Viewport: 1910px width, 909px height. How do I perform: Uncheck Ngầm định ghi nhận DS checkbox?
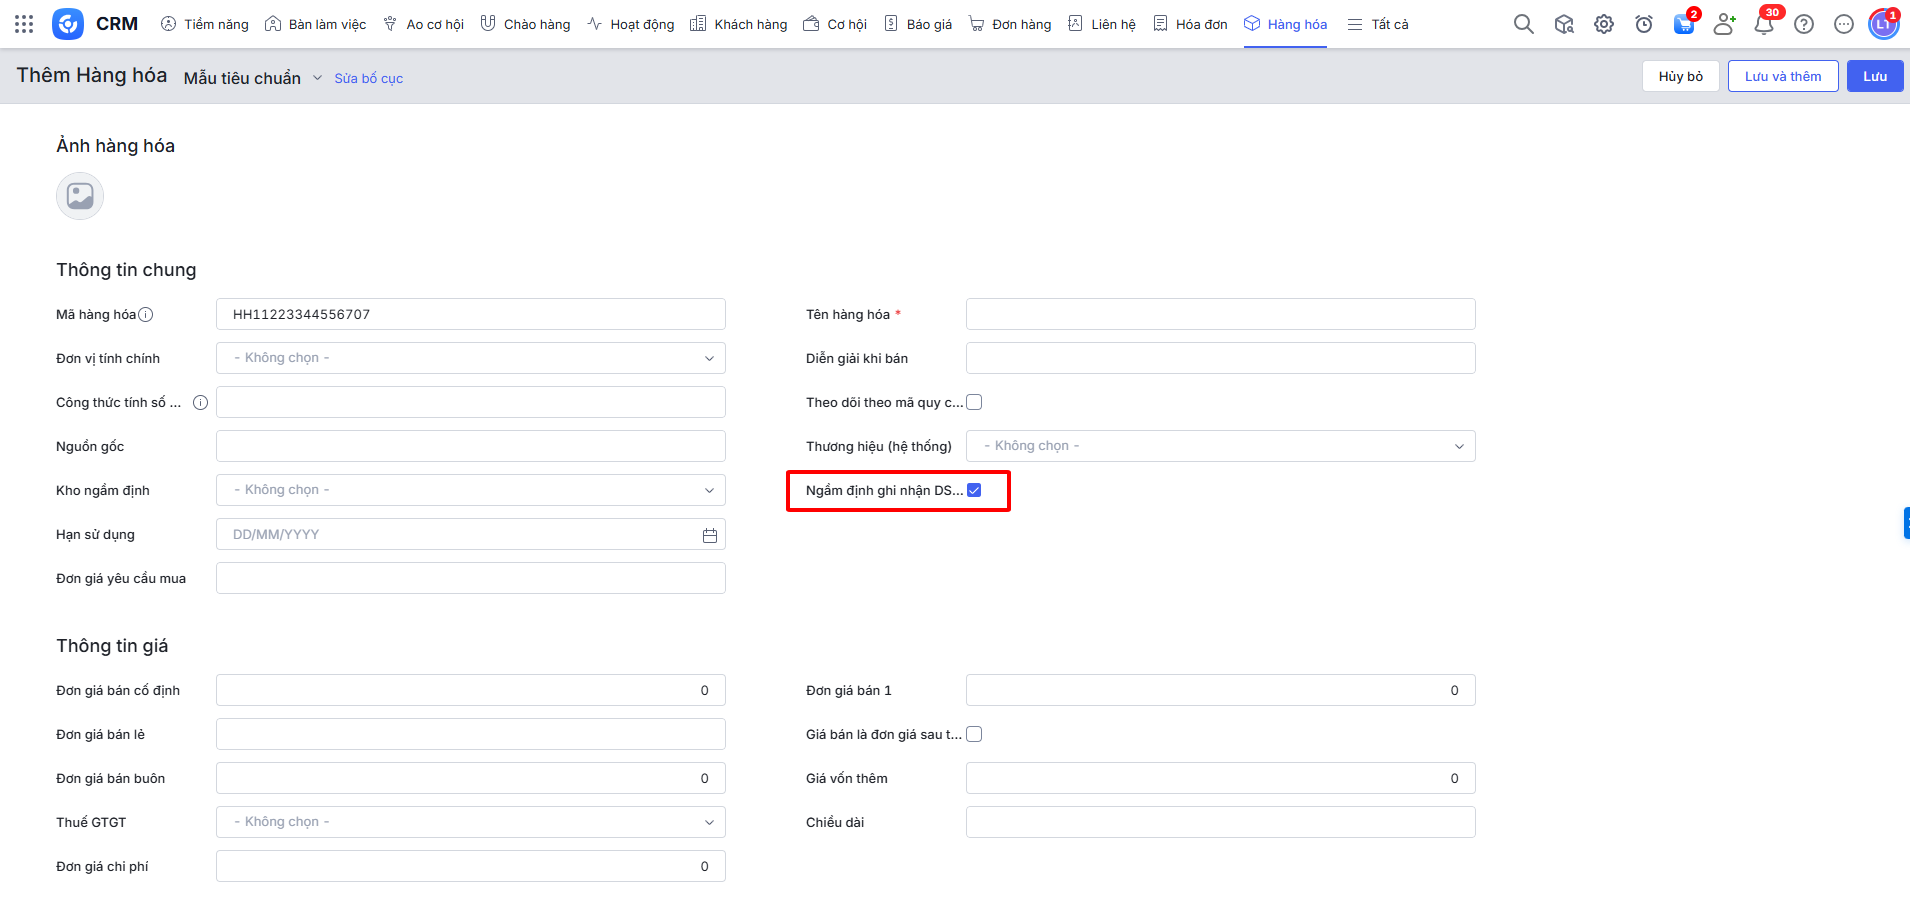pos(974,490)
